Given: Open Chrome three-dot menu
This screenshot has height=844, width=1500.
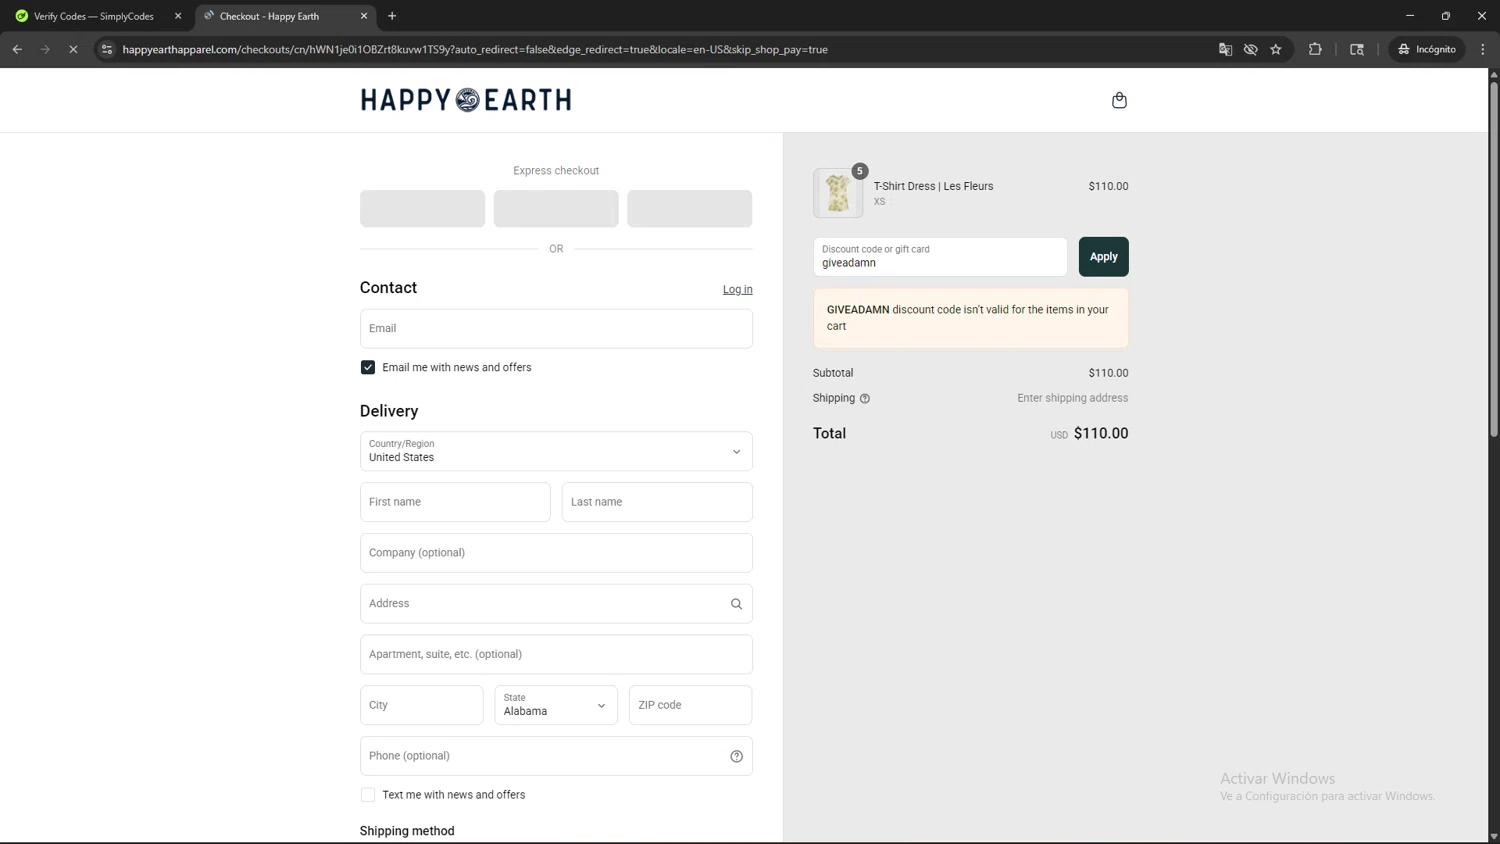Looking at the screenshot, I should click(x=1483, y=49).
